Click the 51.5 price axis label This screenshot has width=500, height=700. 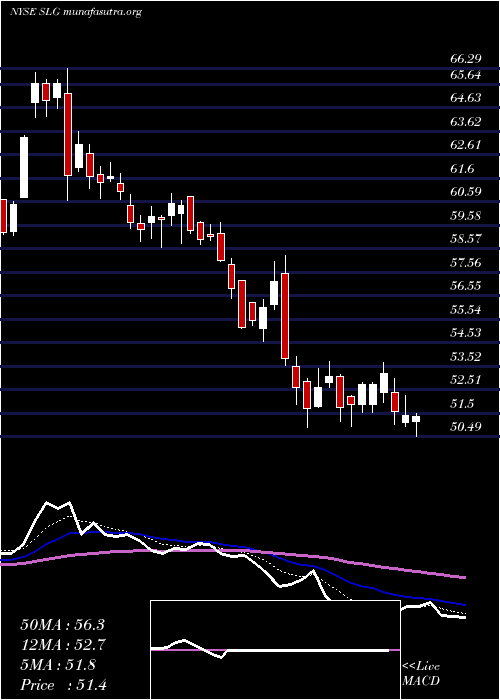tap(462, 404)
